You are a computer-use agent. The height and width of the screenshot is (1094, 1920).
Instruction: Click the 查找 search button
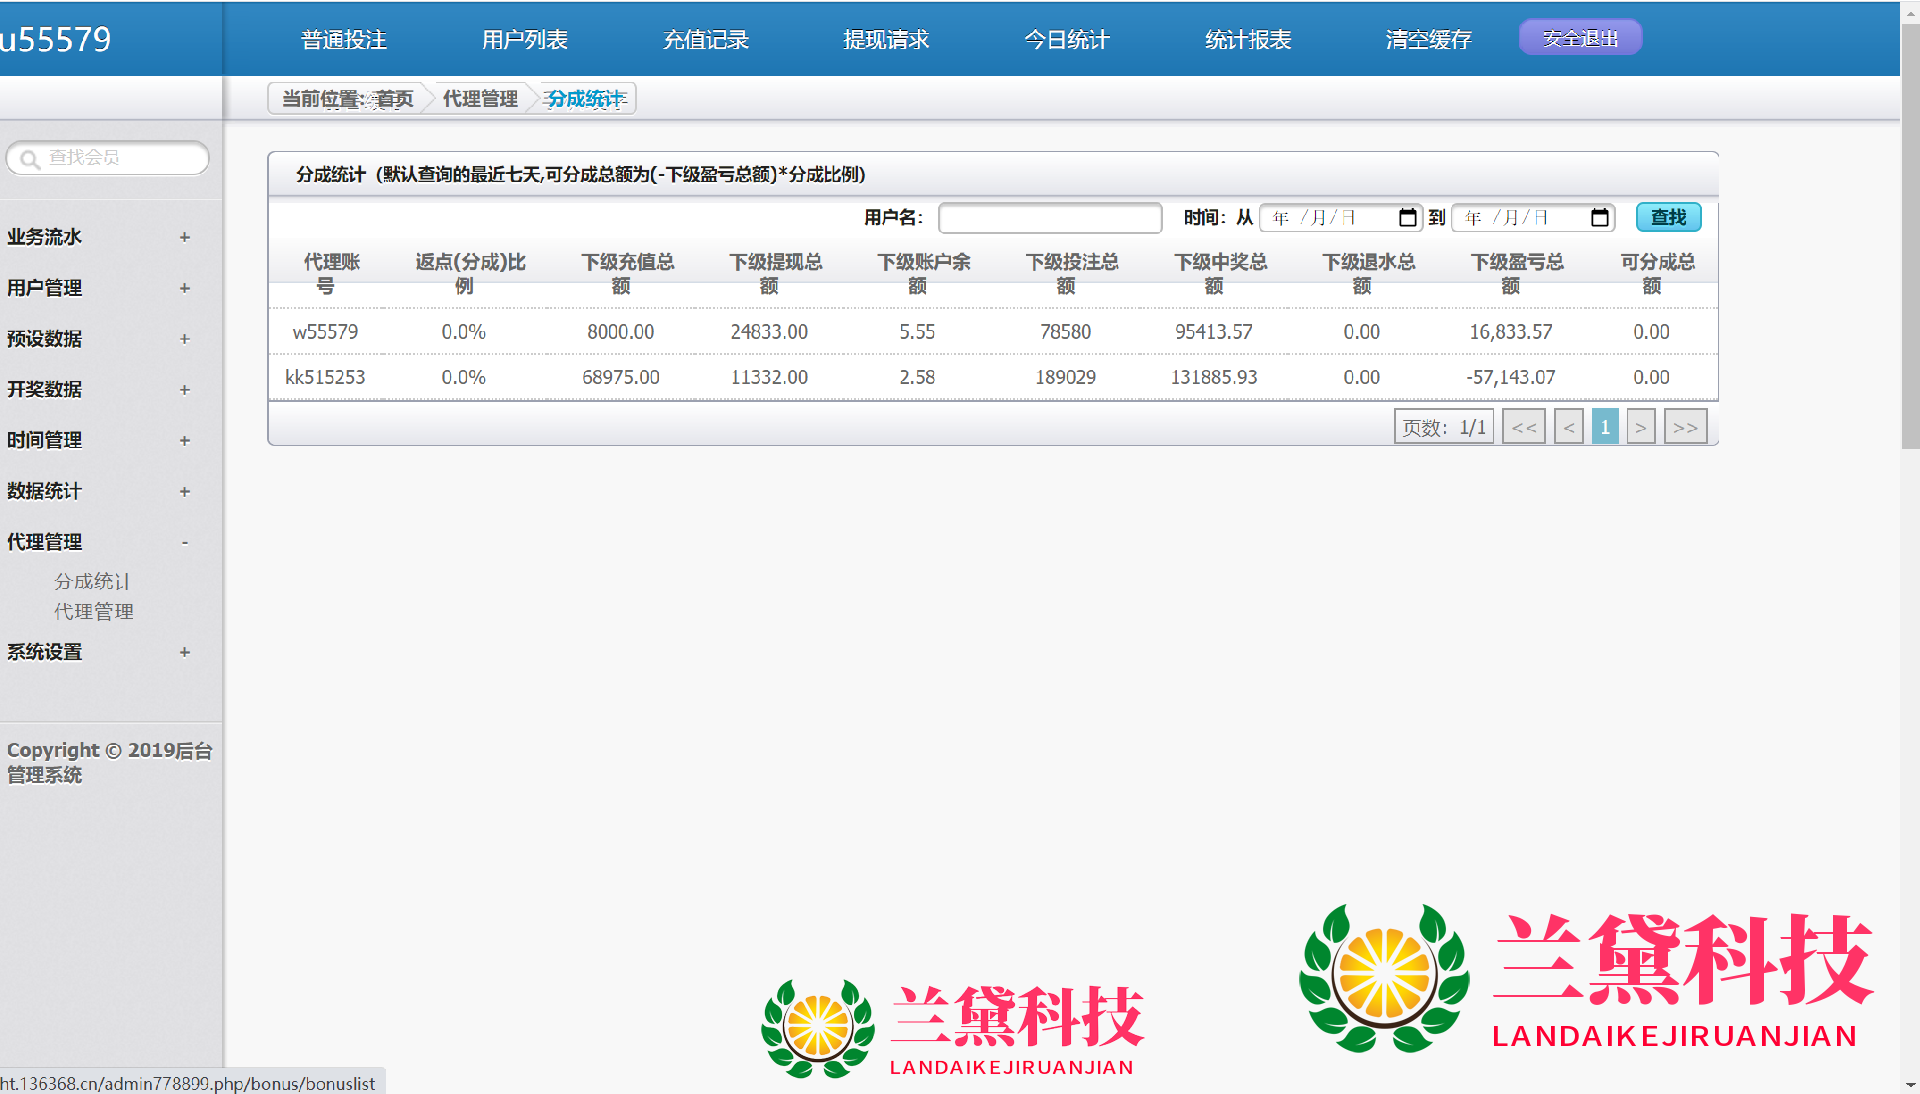1667,217
